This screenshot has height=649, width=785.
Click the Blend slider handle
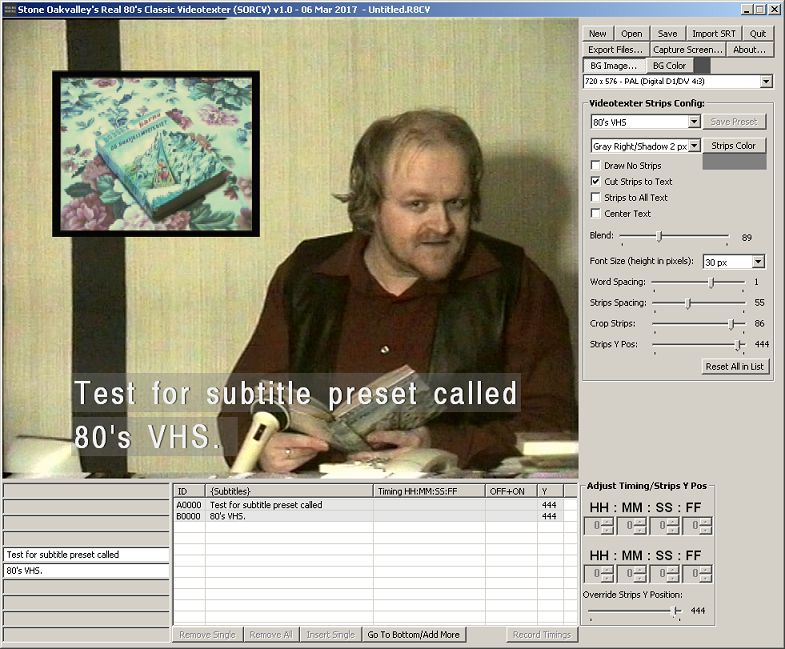pyautogui.click(x=659, y=237)
